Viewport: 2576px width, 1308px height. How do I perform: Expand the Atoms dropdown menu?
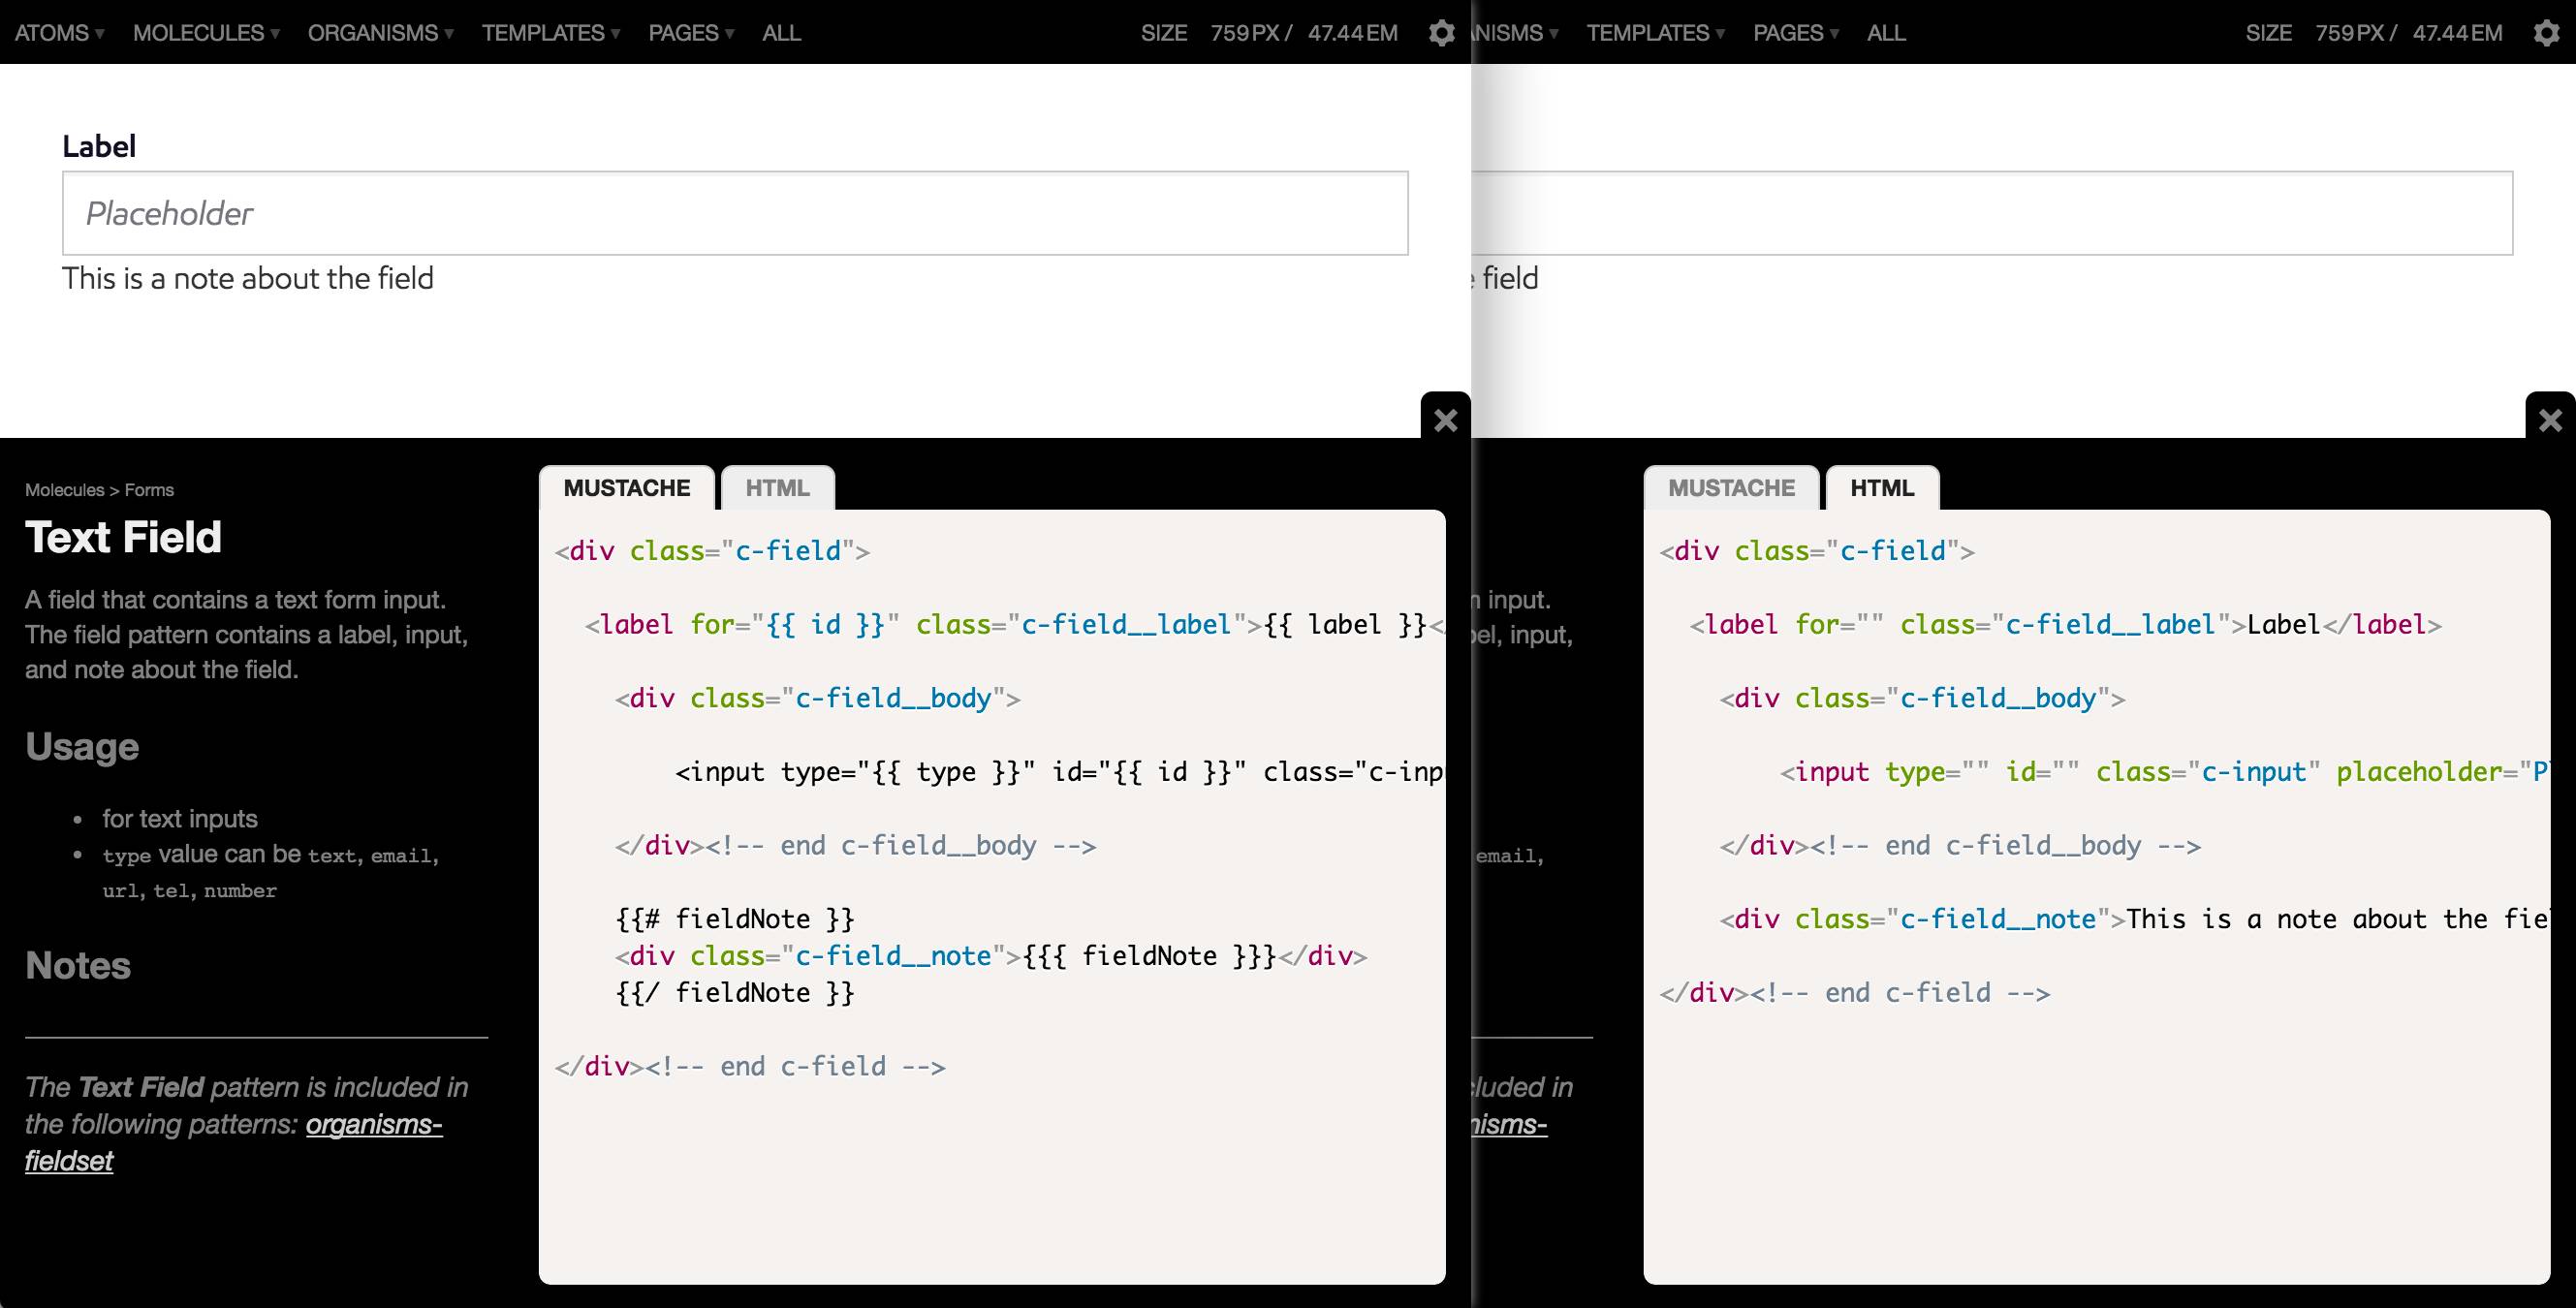tap(59, 33)
